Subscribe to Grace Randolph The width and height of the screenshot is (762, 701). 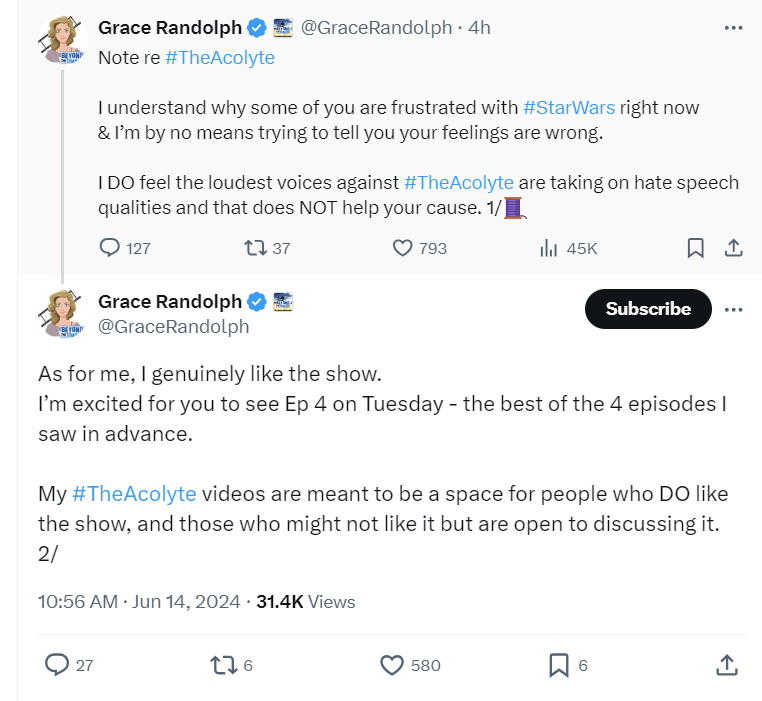648,309
